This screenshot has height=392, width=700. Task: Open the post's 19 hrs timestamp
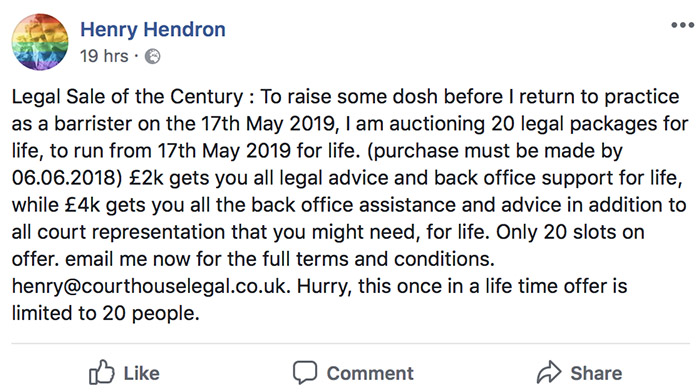pos(104,56)
